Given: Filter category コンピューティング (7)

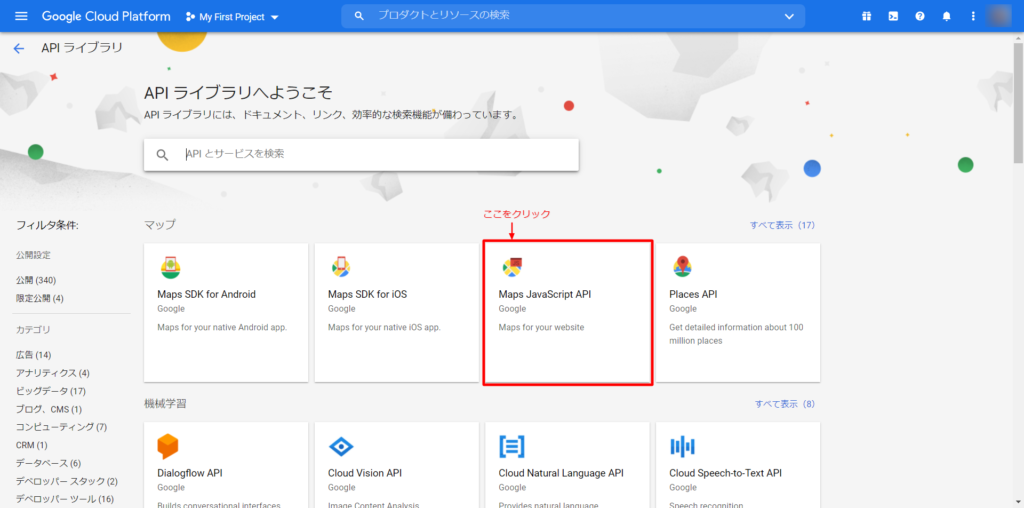Looking at the screenshot, I should (61, 427).
